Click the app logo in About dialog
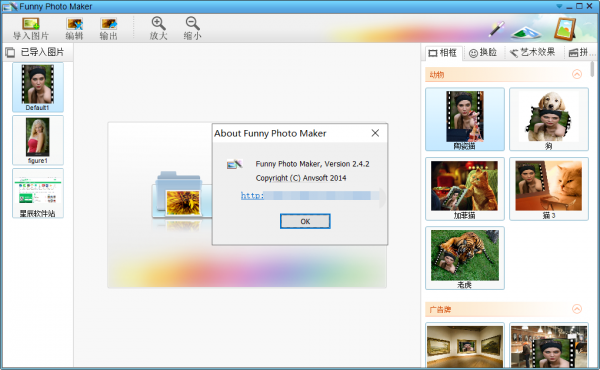The image size is (600, 370). coord(235,164)
